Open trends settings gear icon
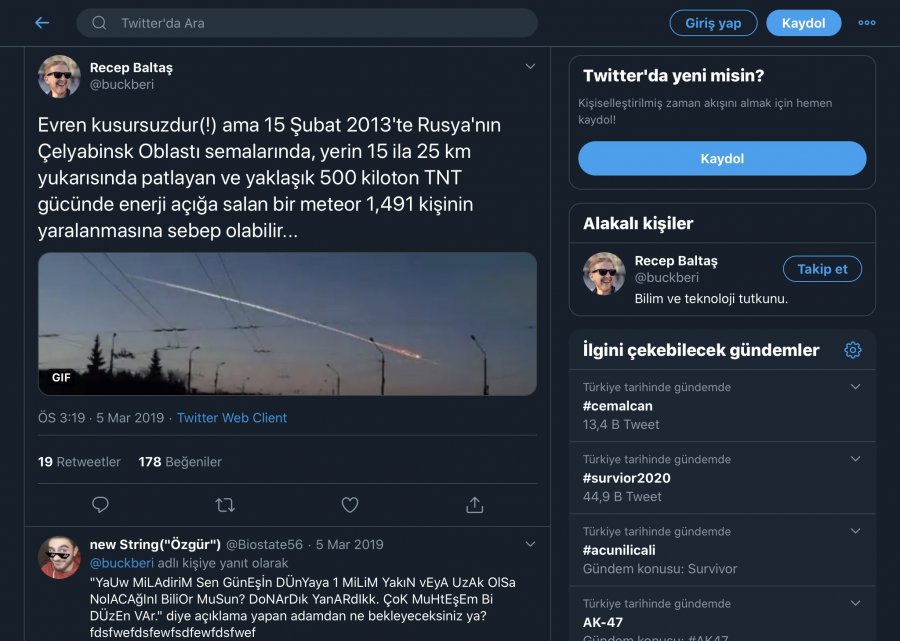Image resolution: width=900 pixels, height=641 pixels. tap(853, 350)
